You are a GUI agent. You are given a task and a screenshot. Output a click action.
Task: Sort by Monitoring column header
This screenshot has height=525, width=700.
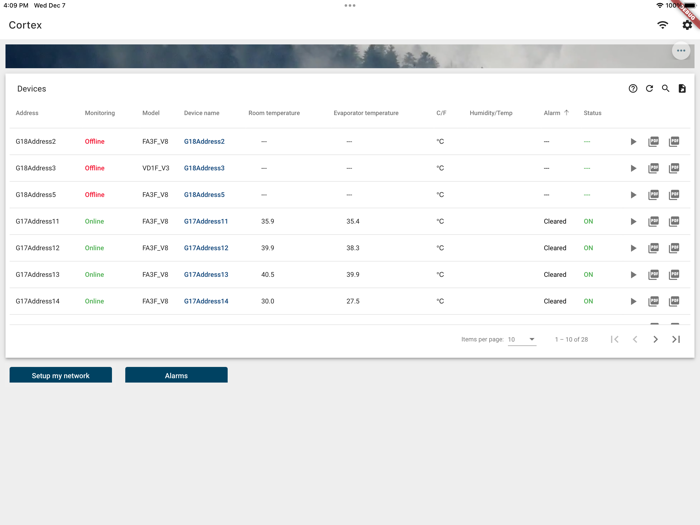pyautogui.click(x=100, y=113)
